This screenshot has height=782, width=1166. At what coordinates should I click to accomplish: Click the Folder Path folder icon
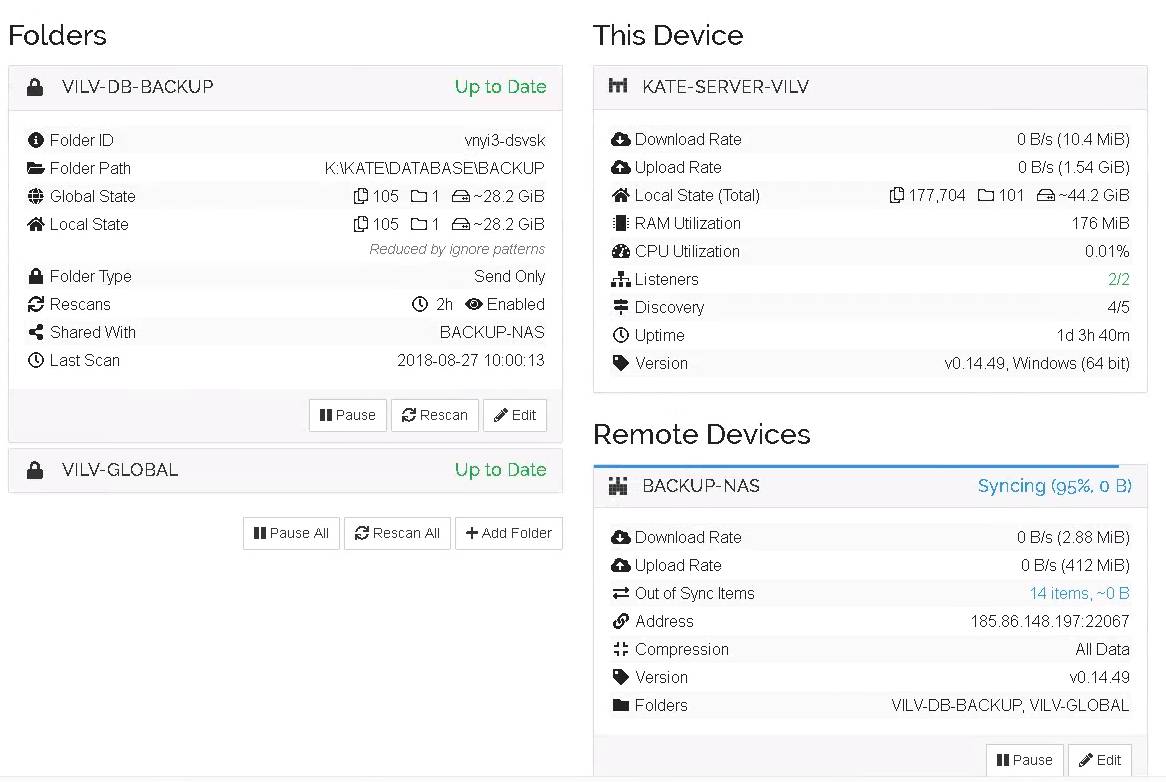click(36, 168)
